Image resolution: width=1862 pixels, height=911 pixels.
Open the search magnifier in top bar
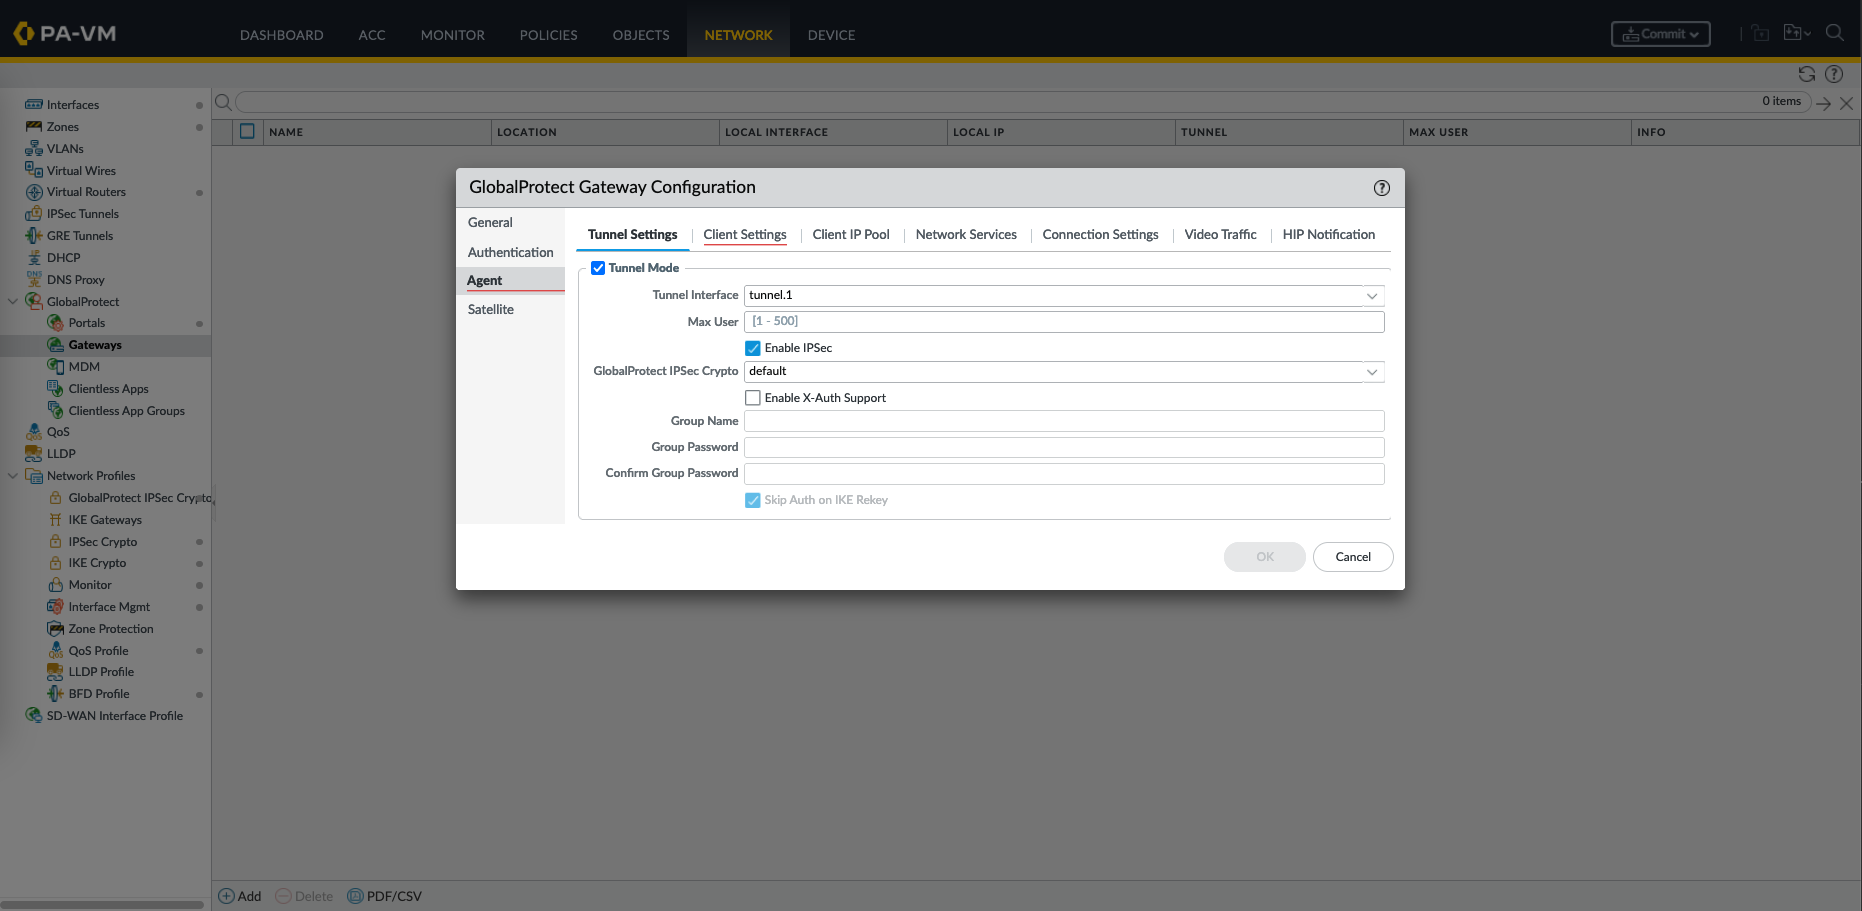tap(1834, 33)
